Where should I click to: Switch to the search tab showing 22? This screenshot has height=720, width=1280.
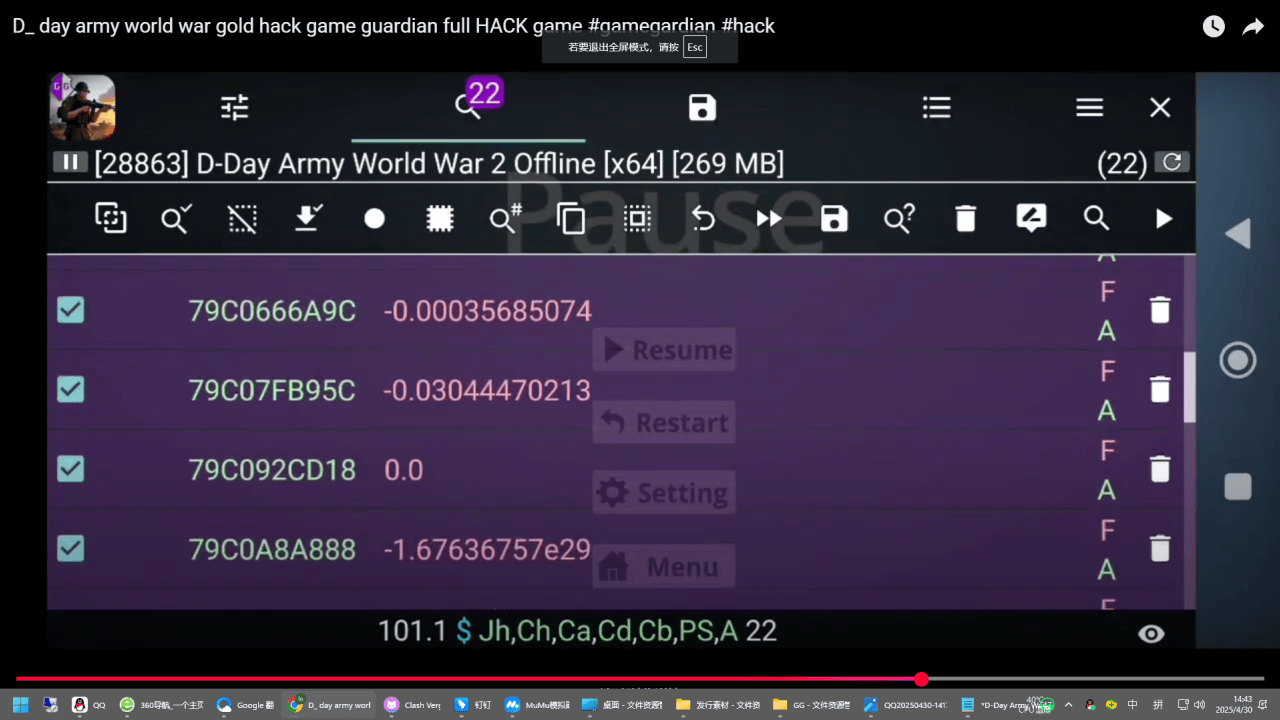468,107
